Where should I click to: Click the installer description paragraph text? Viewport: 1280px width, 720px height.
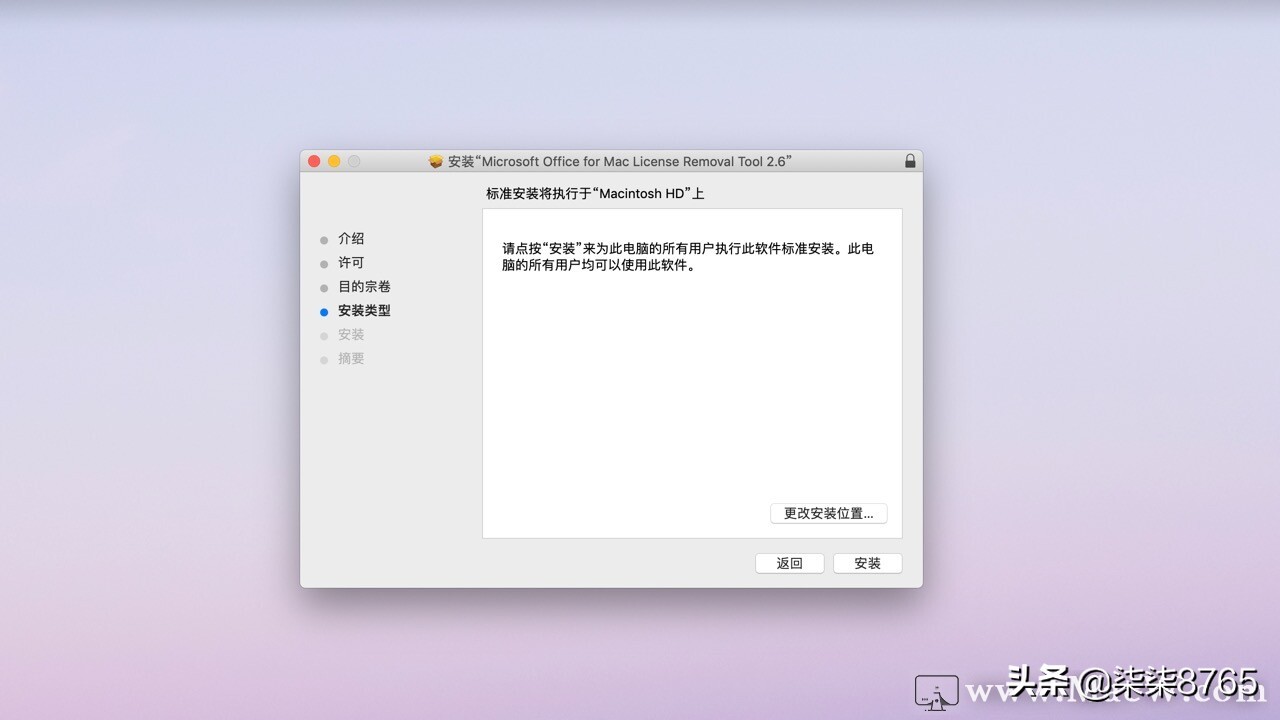pyautogui.click(x=688, y=257)
